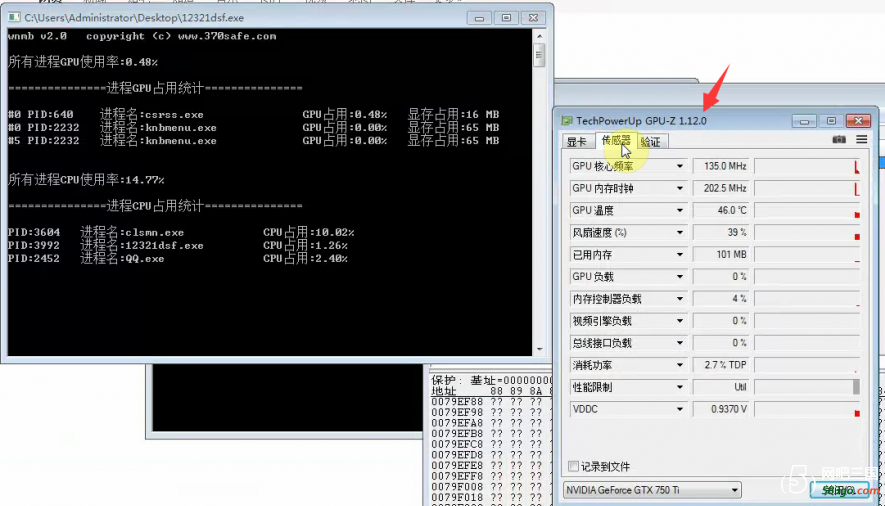Open the 消耗功率 sensor dropdown
The image size is (885, 506).
click(x=680, y=366)
